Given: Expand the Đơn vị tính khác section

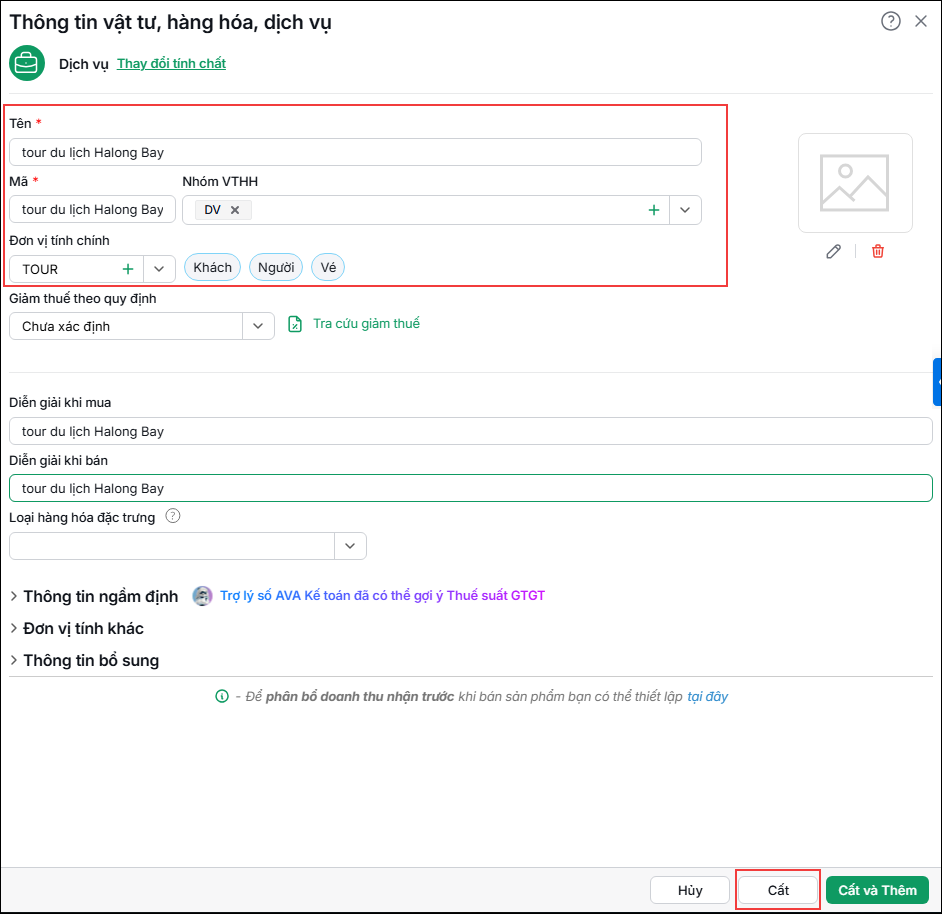Looking at the screenshot, I should point(77,629).
